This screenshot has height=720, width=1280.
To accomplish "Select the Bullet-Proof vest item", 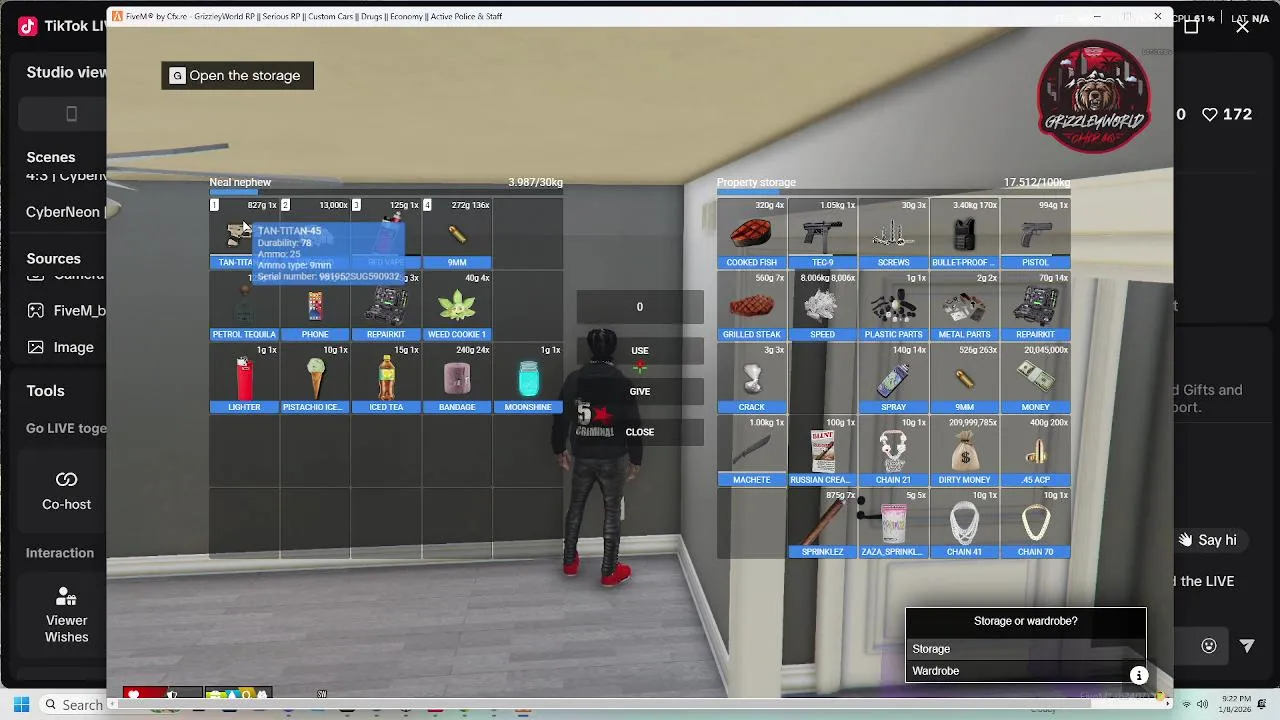I will click(x=964, y=234).
